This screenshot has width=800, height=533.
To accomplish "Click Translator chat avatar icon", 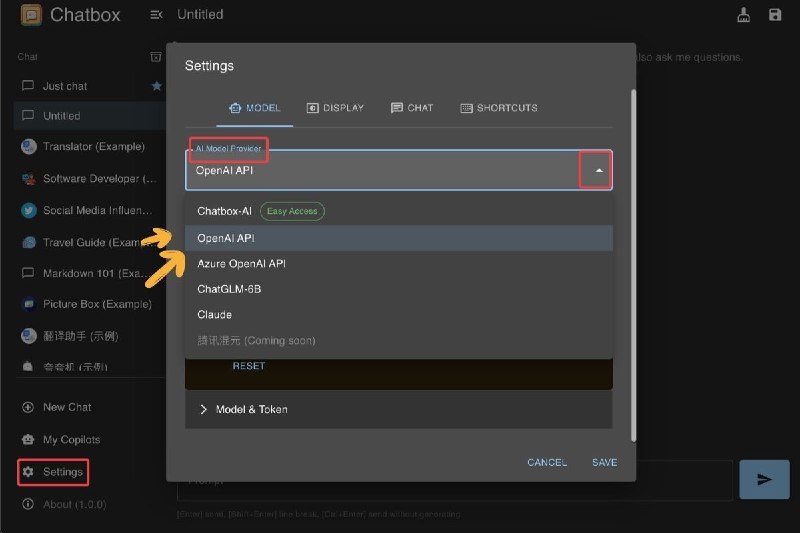I will (x=29, y=147).
